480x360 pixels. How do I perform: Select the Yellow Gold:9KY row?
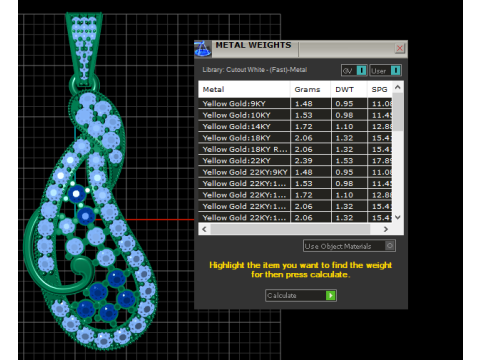point(296,103)
